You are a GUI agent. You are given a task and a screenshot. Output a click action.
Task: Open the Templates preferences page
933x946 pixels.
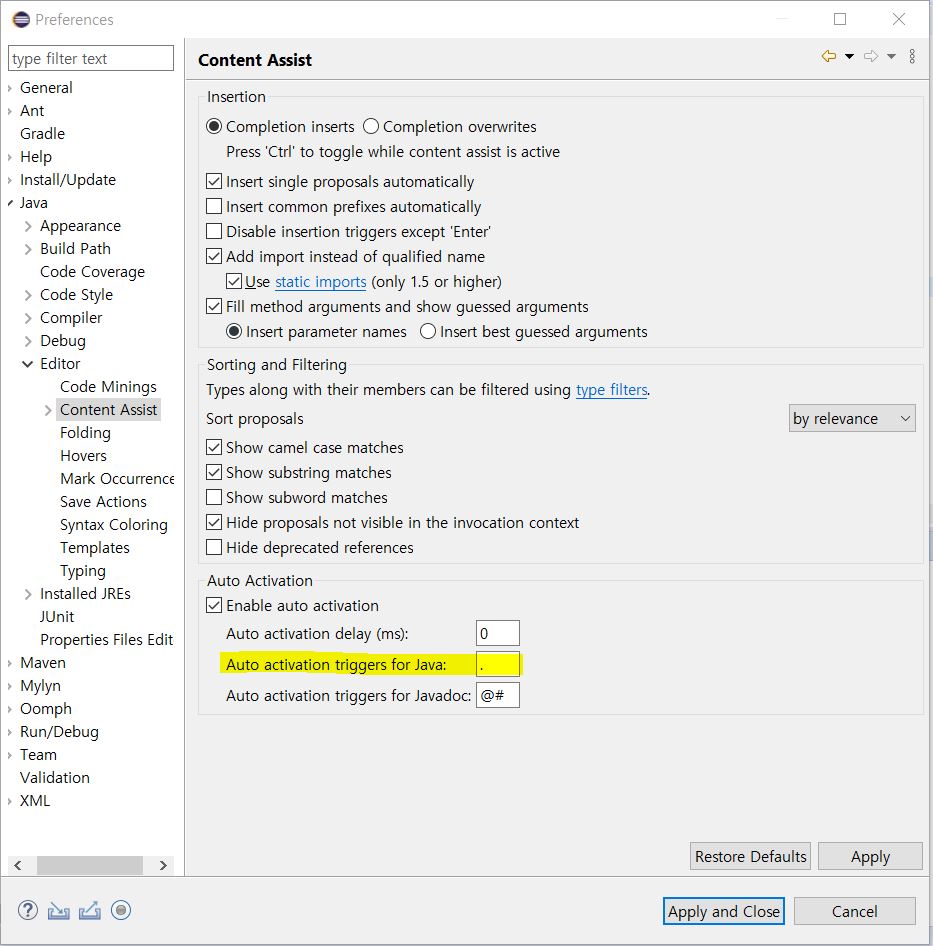coord(95,547)
